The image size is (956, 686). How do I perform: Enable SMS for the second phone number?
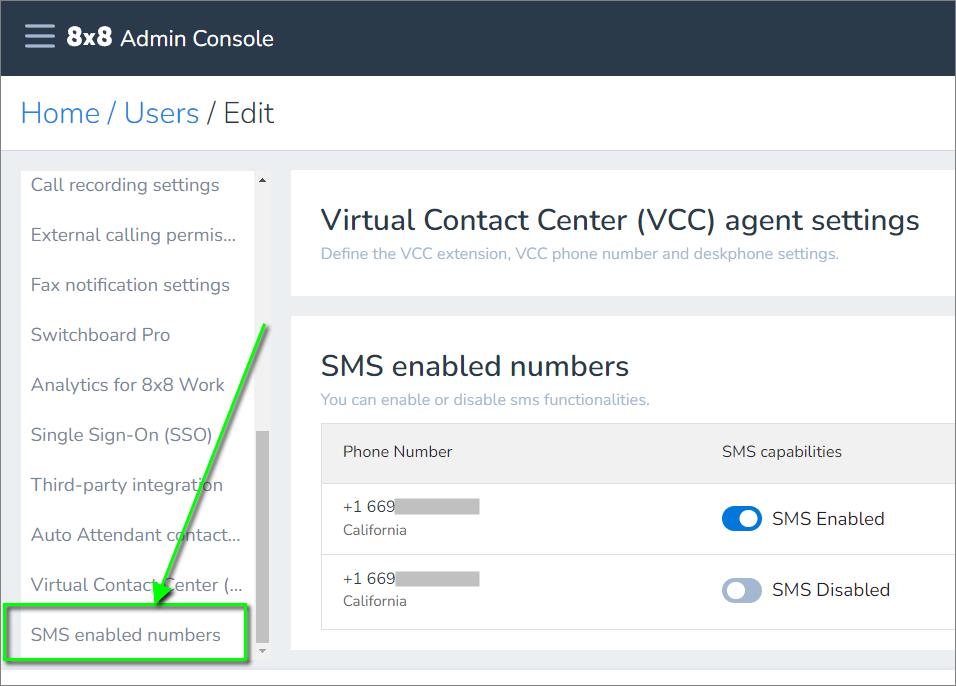741,590
